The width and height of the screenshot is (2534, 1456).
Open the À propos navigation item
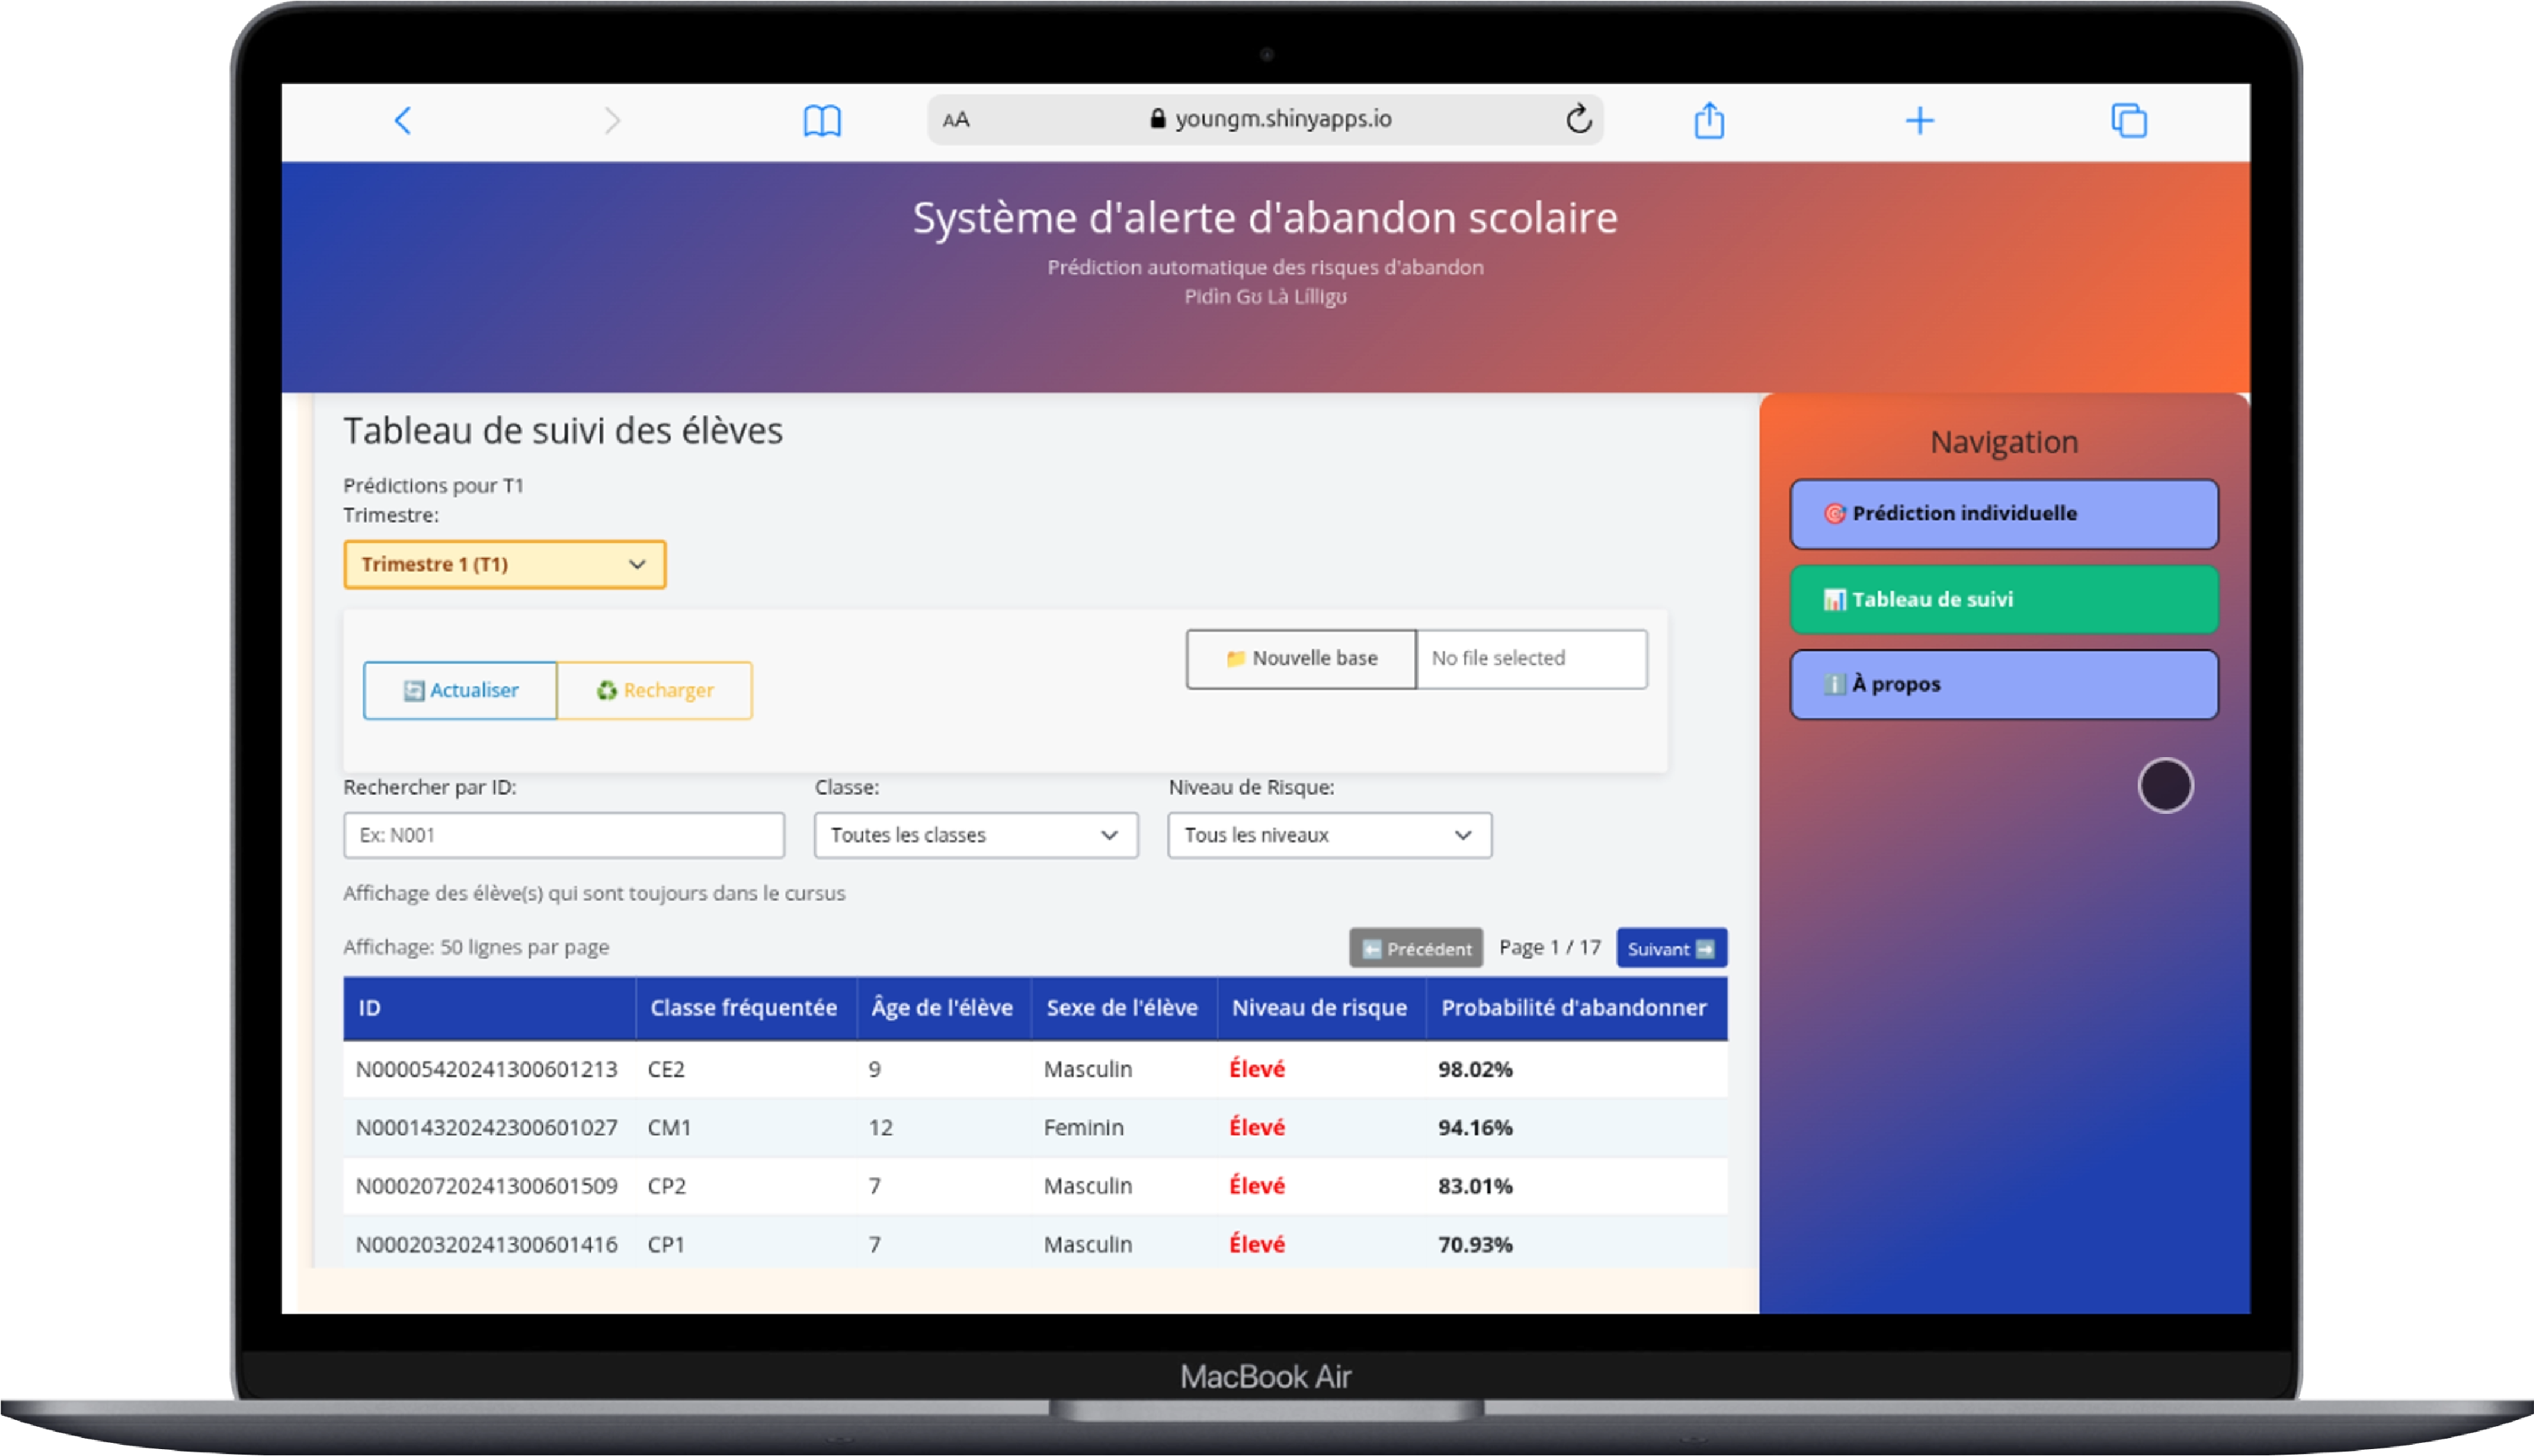coord(2003,685)
